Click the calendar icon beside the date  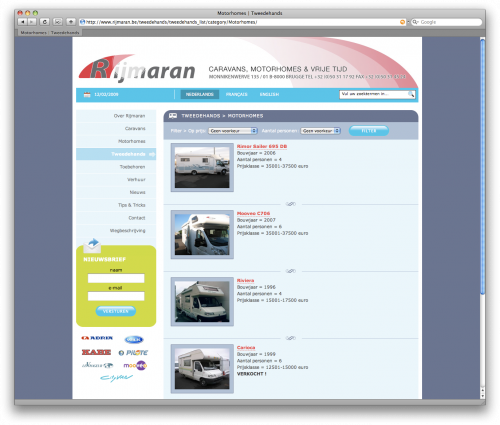[x=87, y=94]
